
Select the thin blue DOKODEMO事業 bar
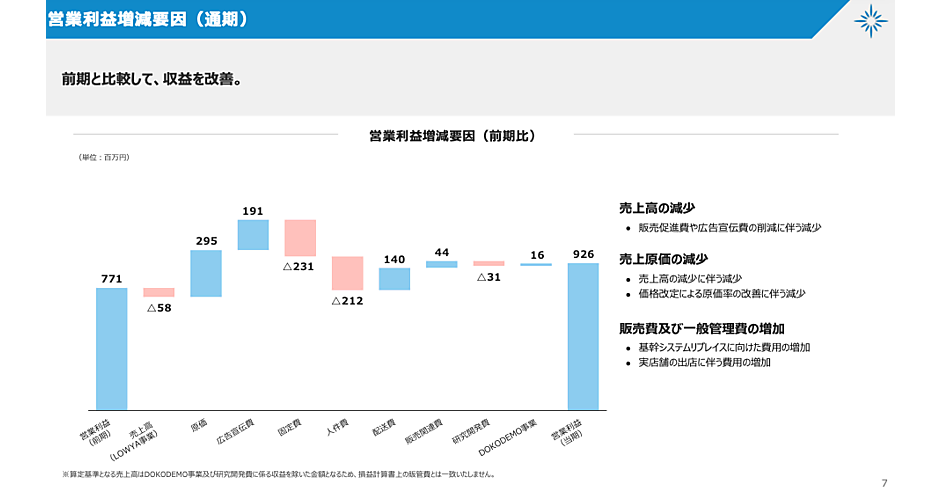pyautogui.click(x=536, y=264)
